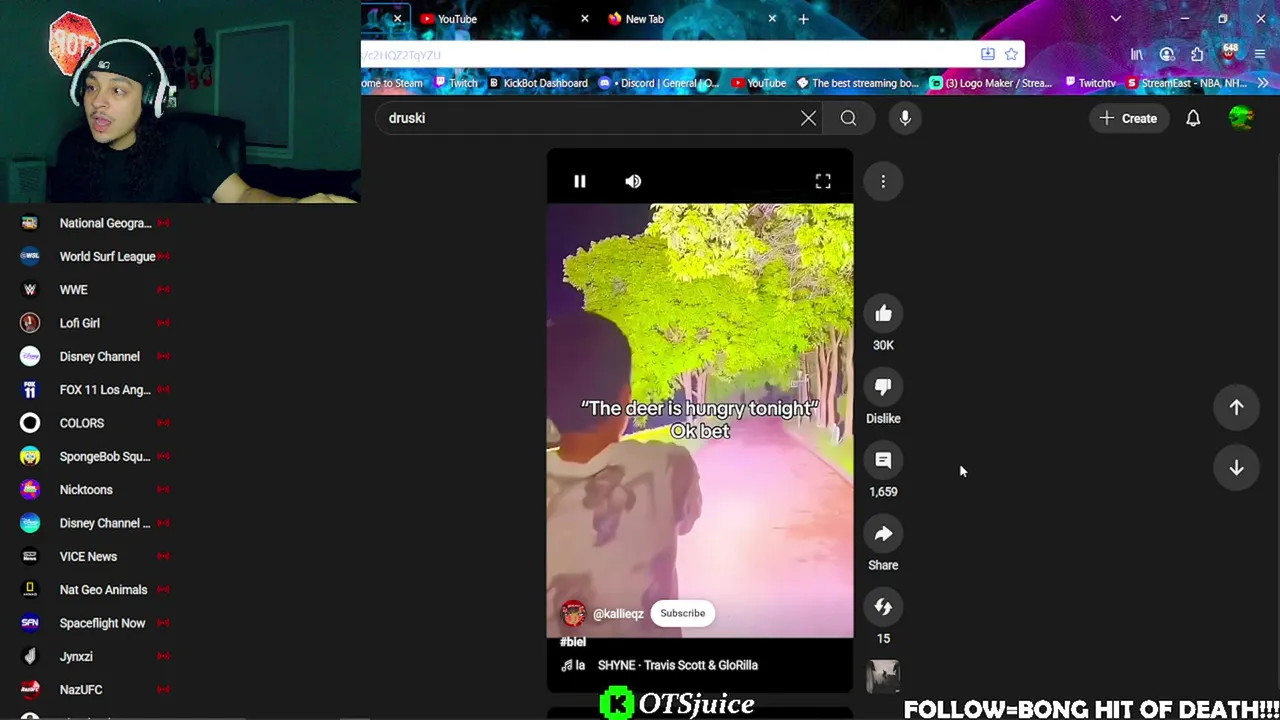
Task: Open the Logo Maker bookmark
Action: (x=991, y=83)
